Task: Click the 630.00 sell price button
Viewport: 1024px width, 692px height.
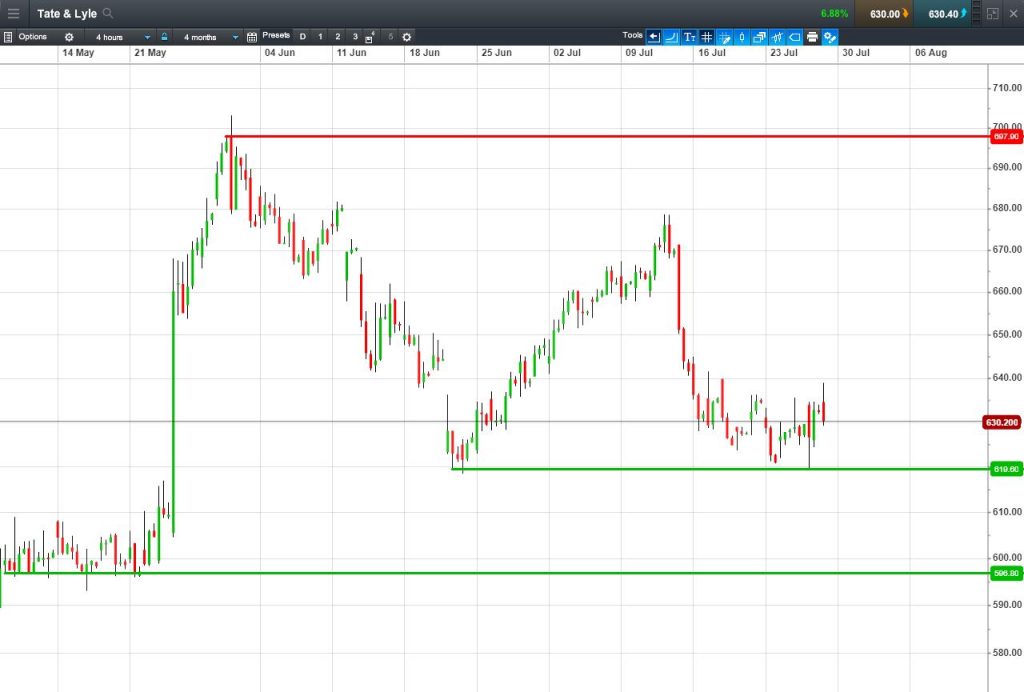Action: (889, 14)
